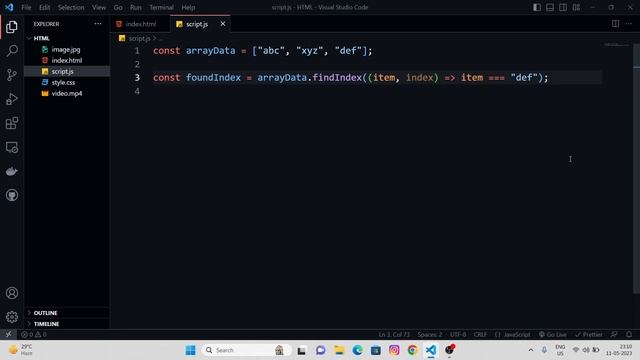Screen dimensions: 640x360
Task: Click the editor minimap
Action: (x=617, y=45)
